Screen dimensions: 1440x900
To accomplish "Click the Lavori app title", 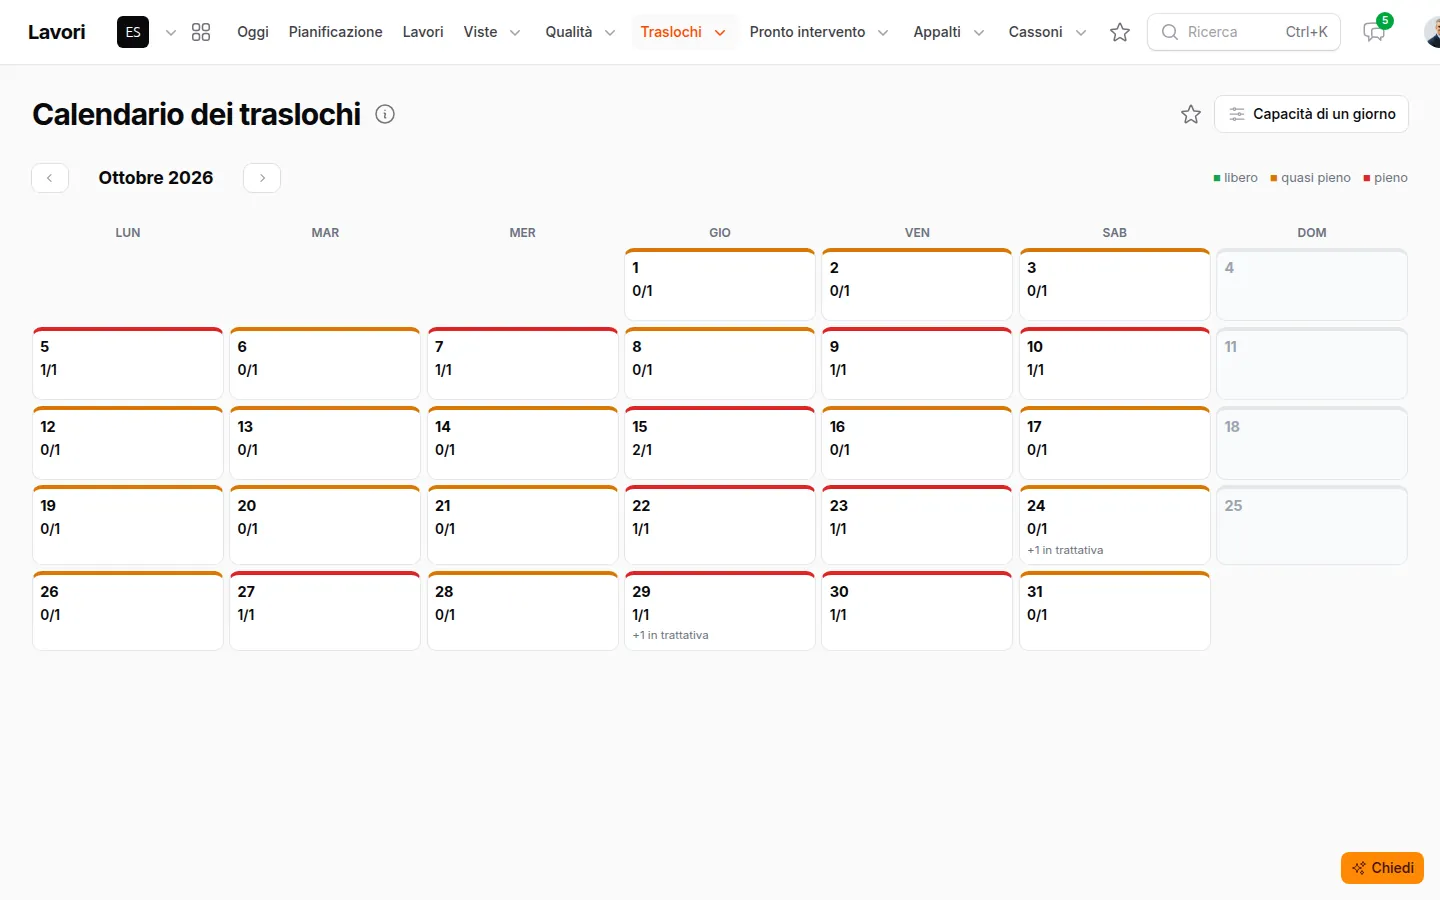I will point(57,32).
